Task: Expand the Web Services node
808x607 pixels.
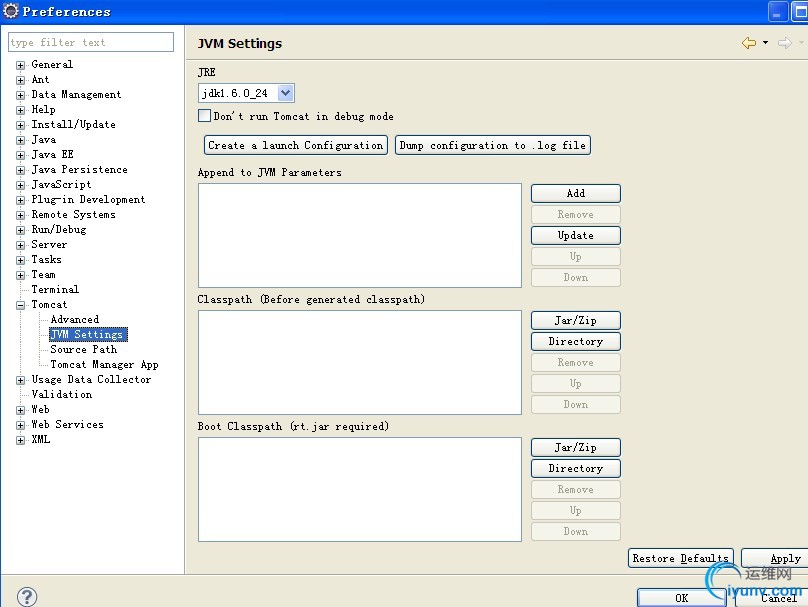Action: click(x=21, y=425)
